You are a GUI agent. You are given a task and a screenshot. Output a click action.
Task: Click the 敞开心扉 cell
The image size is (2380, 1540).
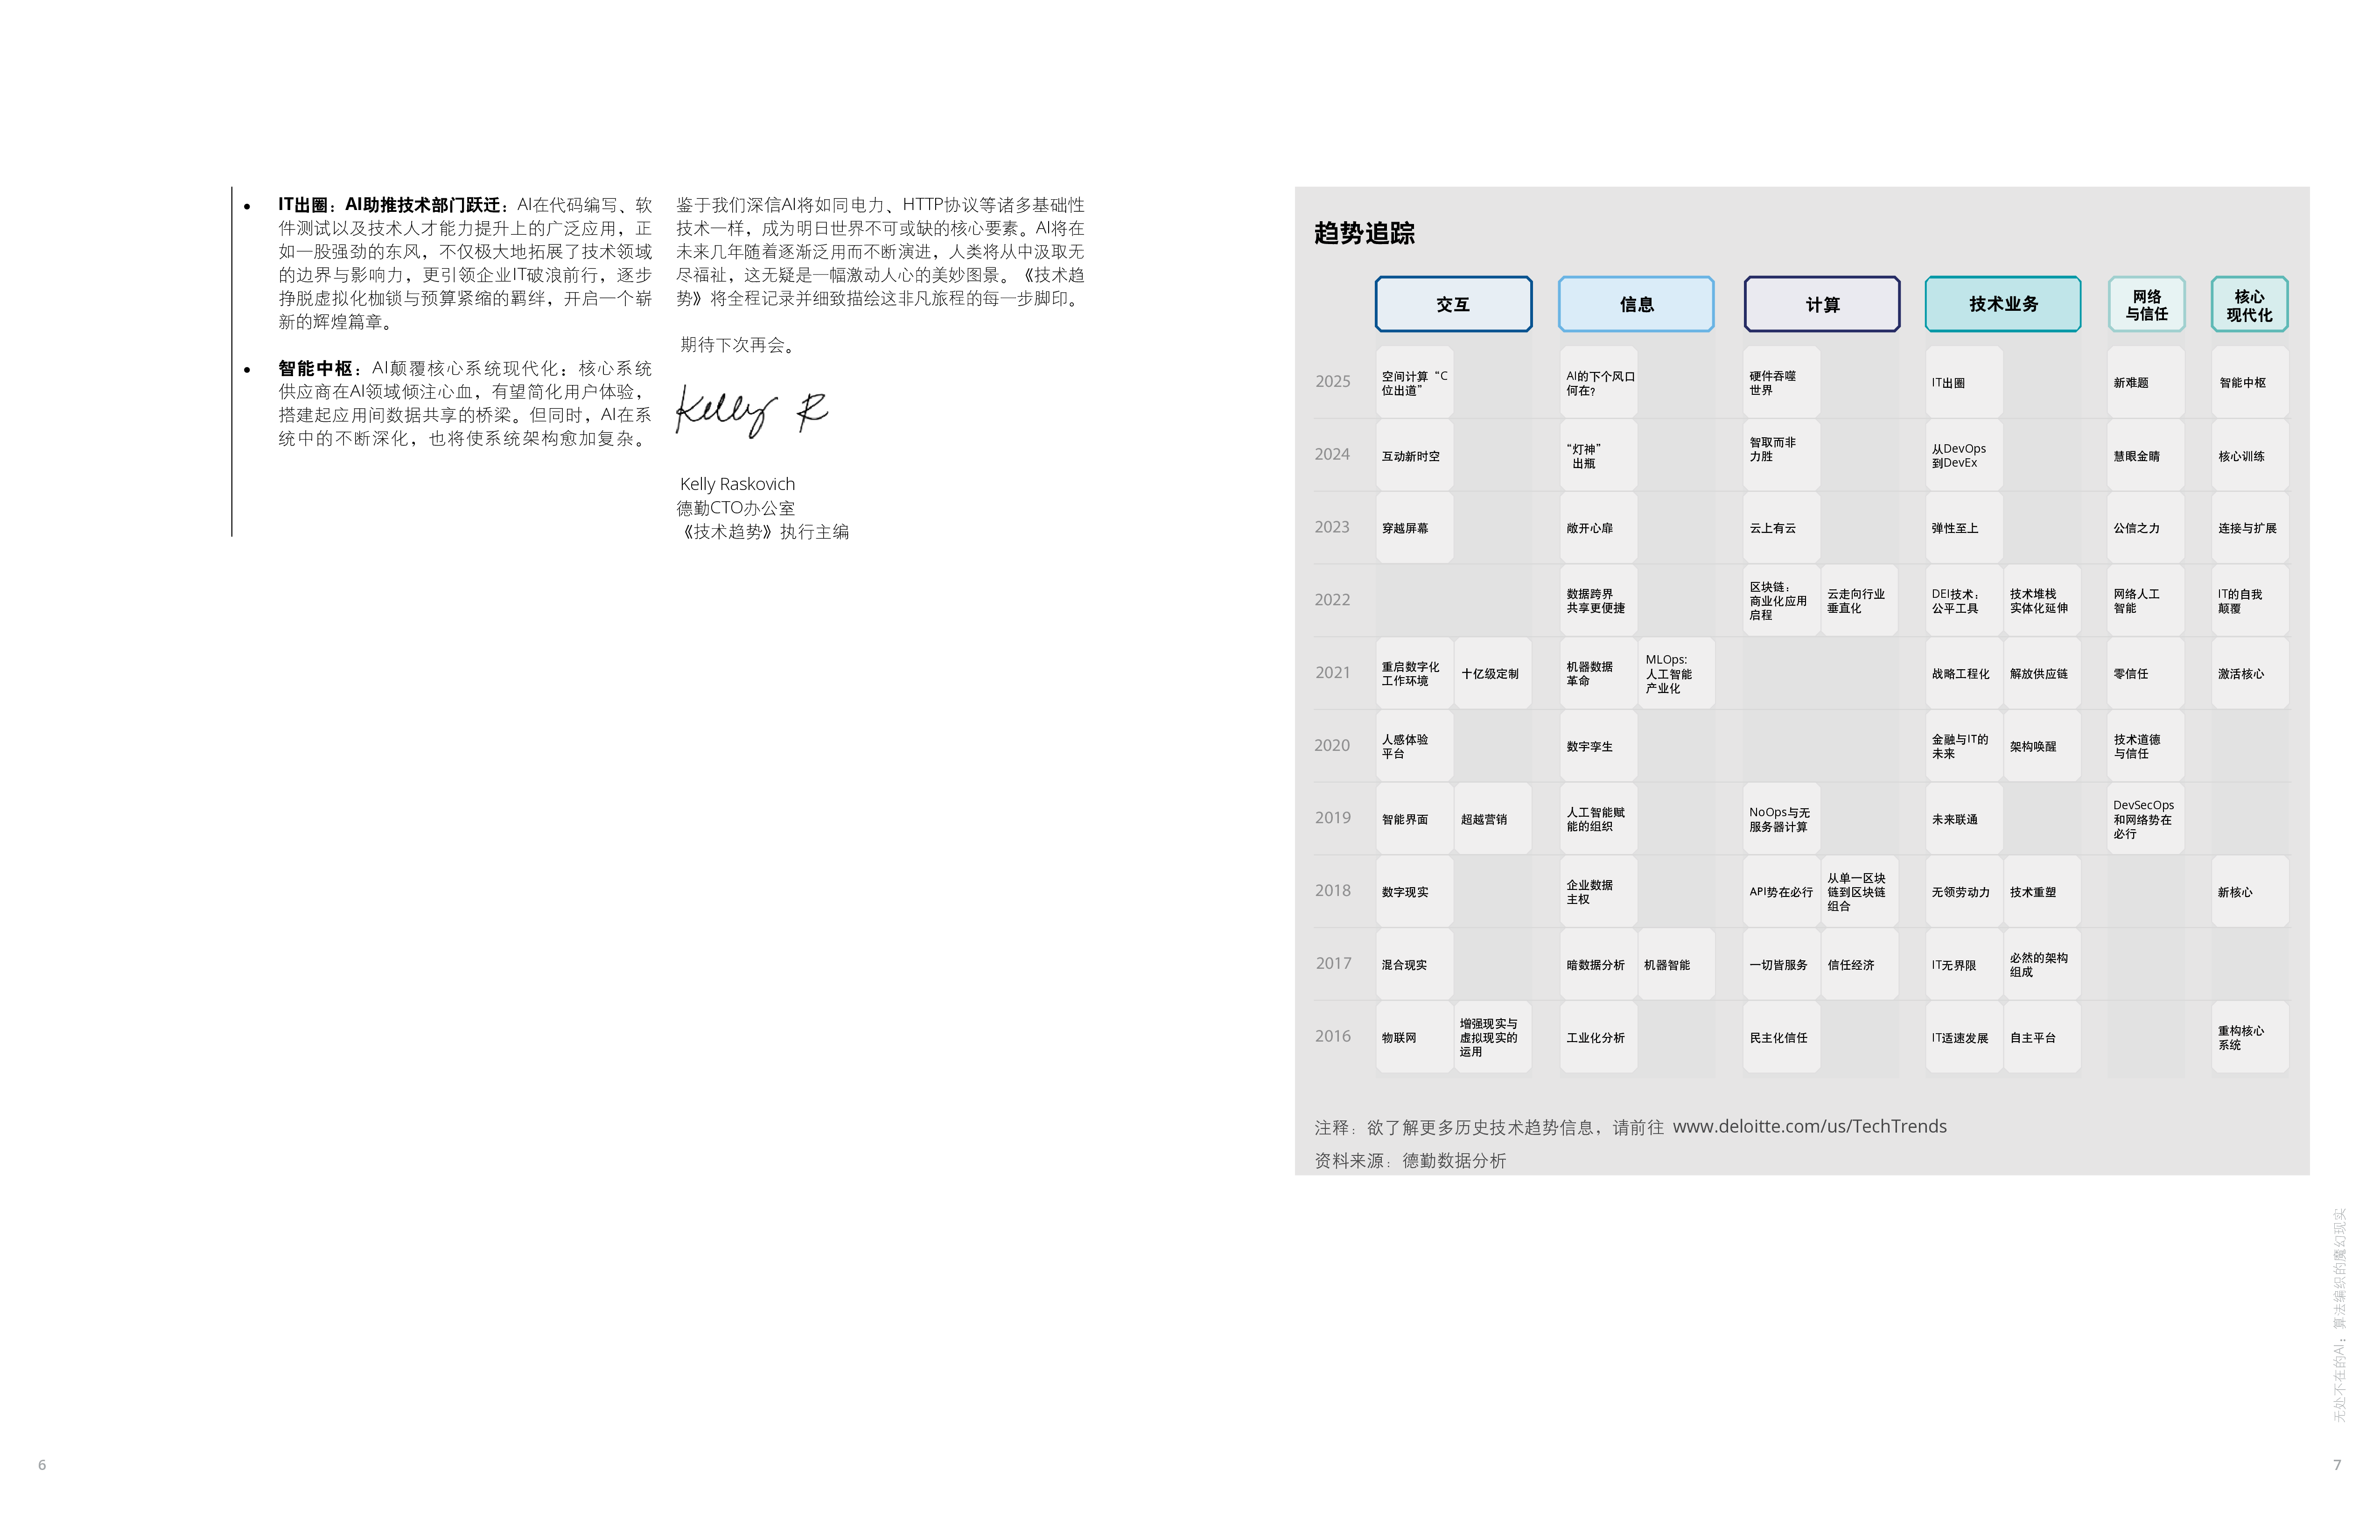pos(1598,527)
